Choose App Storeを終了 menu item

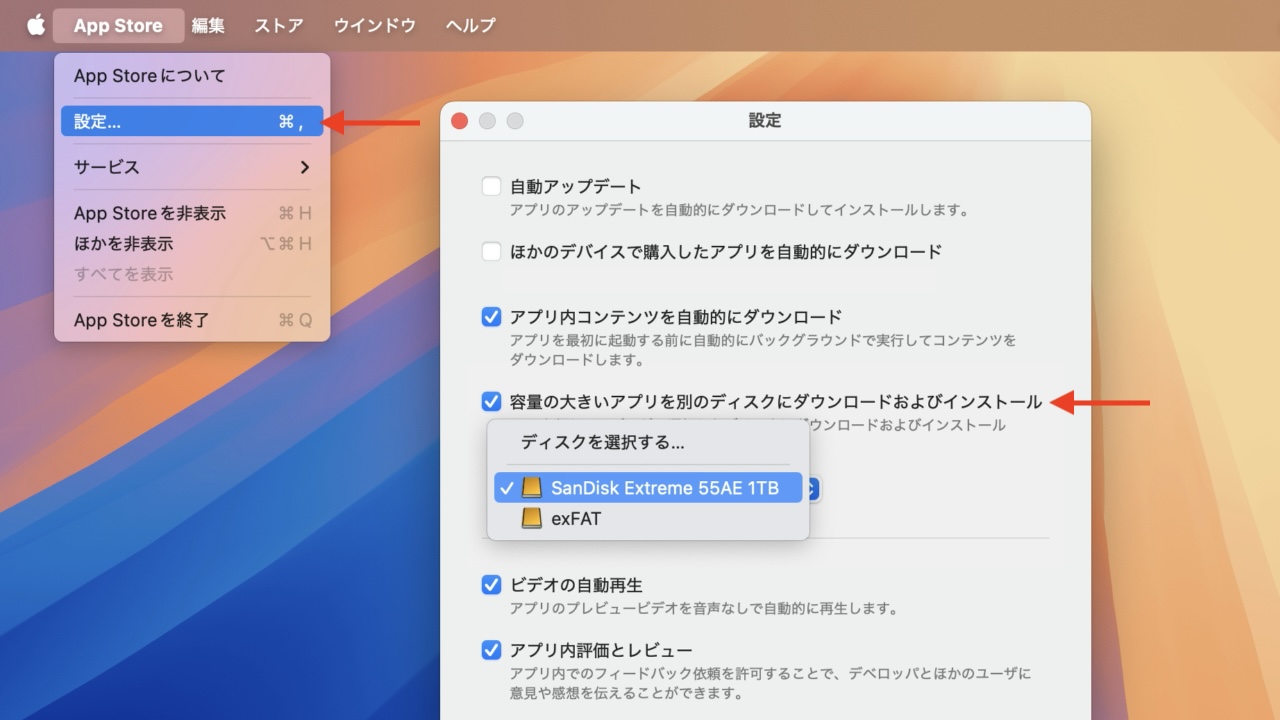click(x=191, y=320)
